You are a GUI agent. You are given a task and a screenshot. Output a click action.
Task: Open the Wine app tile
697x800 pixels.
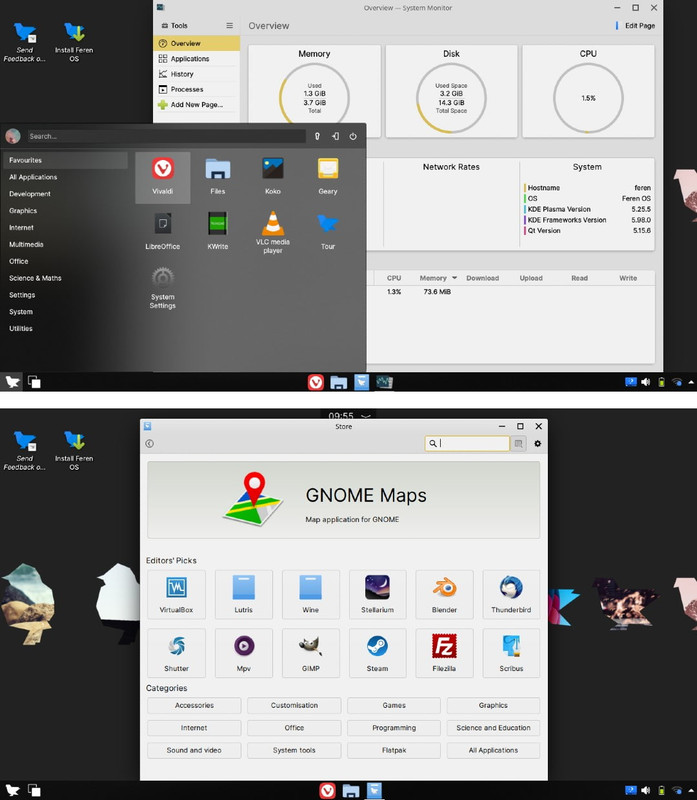310,594
